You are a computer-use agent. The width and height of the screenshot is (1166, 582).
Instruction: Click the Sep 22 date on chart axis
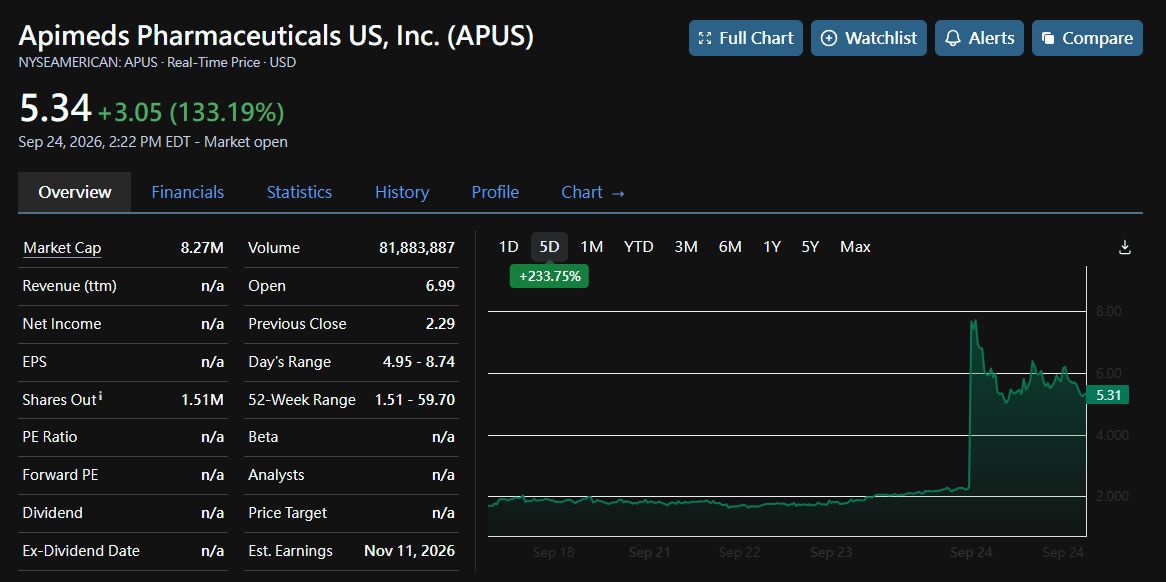coord(739,553)
